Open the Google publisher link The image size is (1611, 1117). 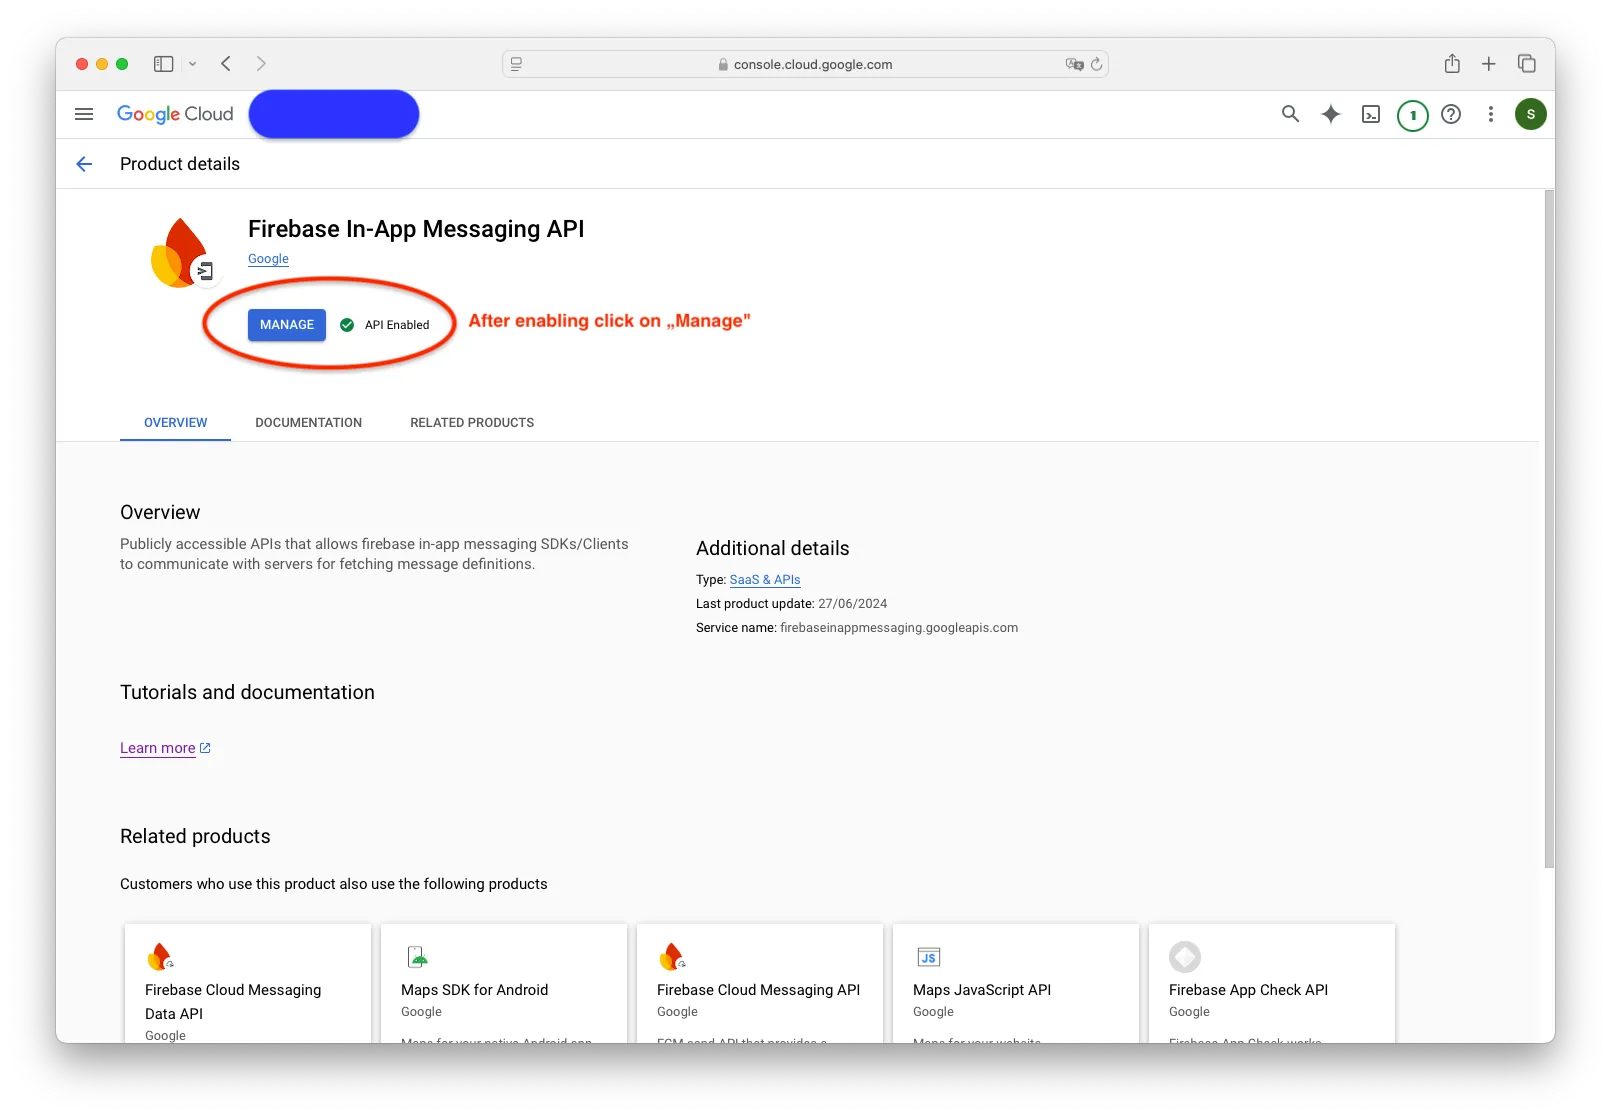(x=268, y=259)
